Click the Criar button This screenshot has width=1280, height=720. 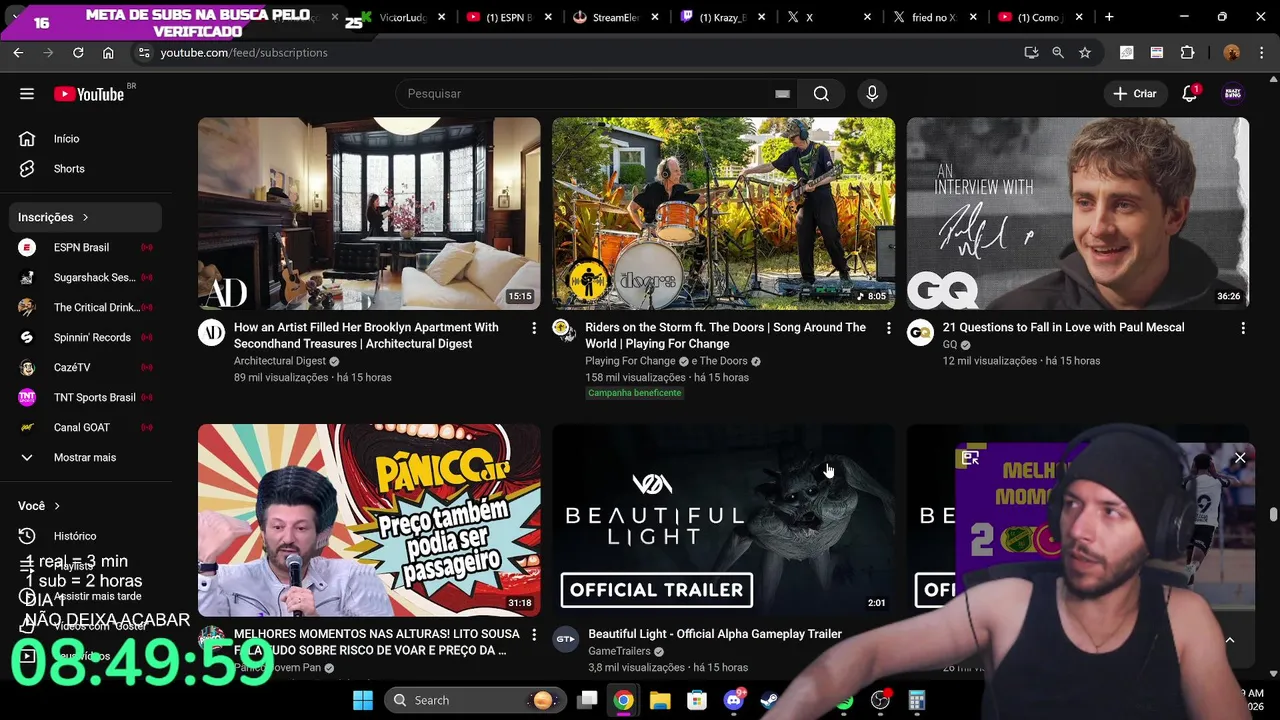[x=1135, y=93]
